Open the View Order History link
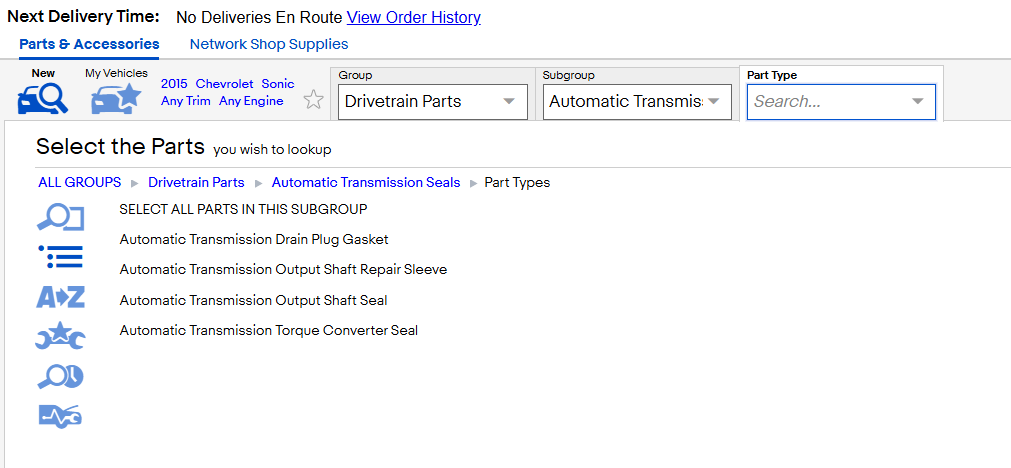The width and height of the screenshot is (1011, 468). pos(414,17)
